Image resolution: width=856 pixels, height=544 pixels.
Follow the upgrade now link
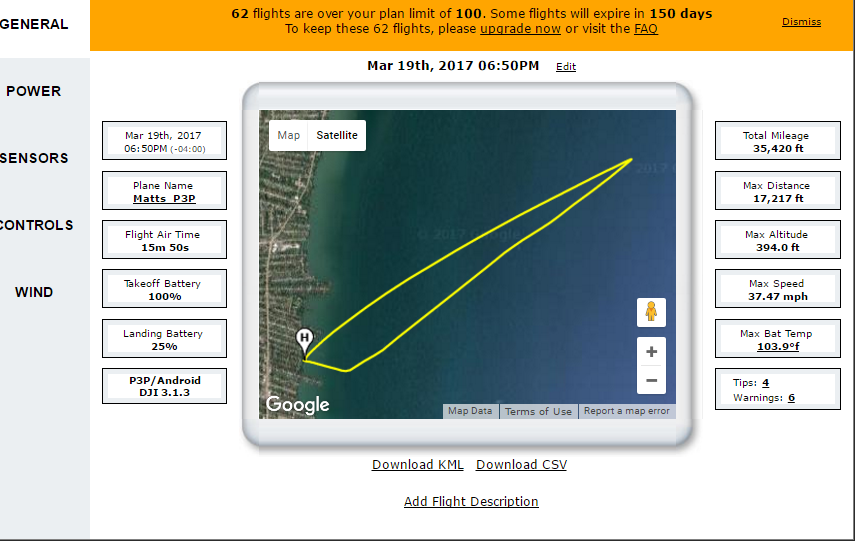point(520,29)
